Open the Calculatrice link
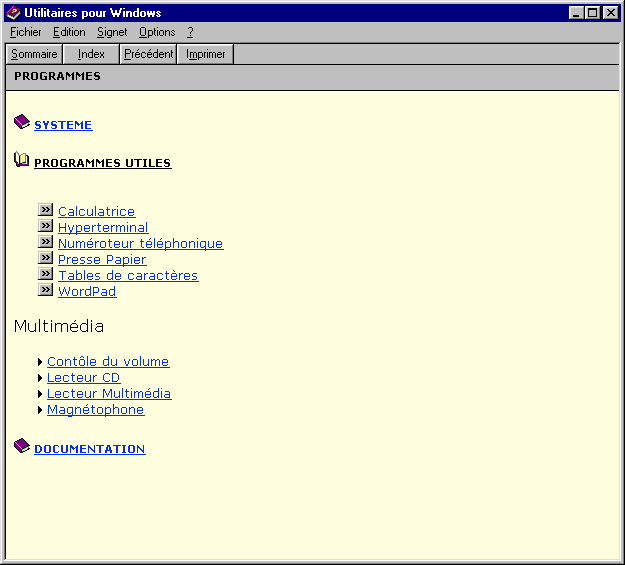The image size is (625, 565). [96, 211]
